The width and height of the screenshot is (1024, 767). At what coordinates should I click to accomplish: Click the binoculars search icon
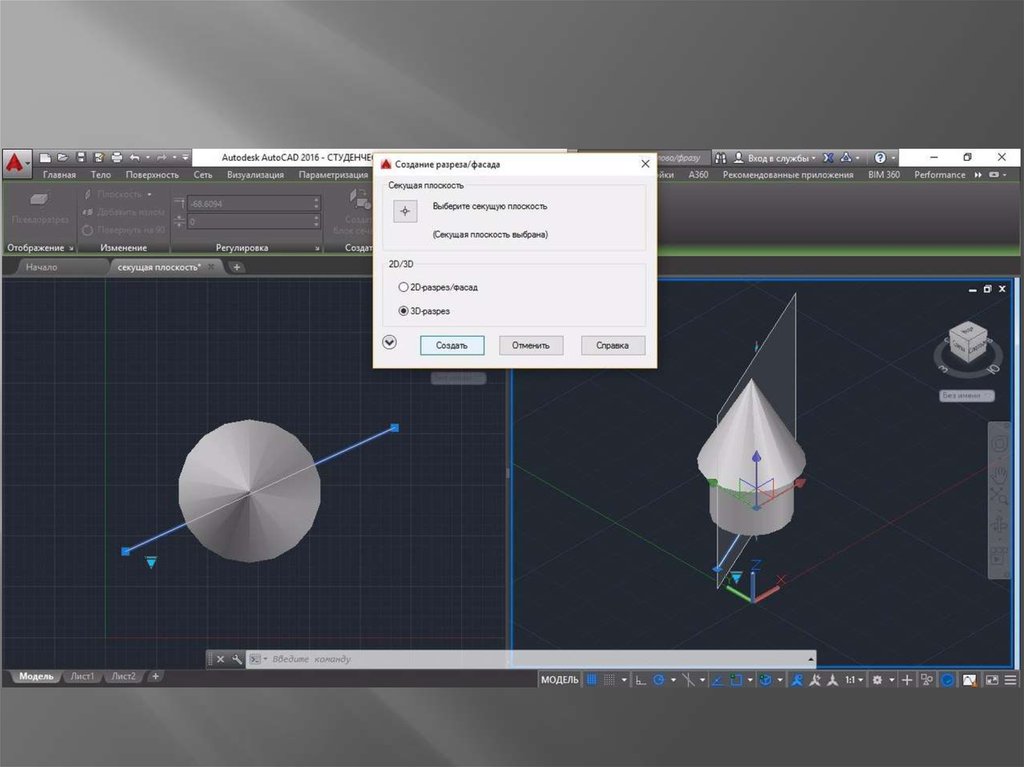[721, 158]
